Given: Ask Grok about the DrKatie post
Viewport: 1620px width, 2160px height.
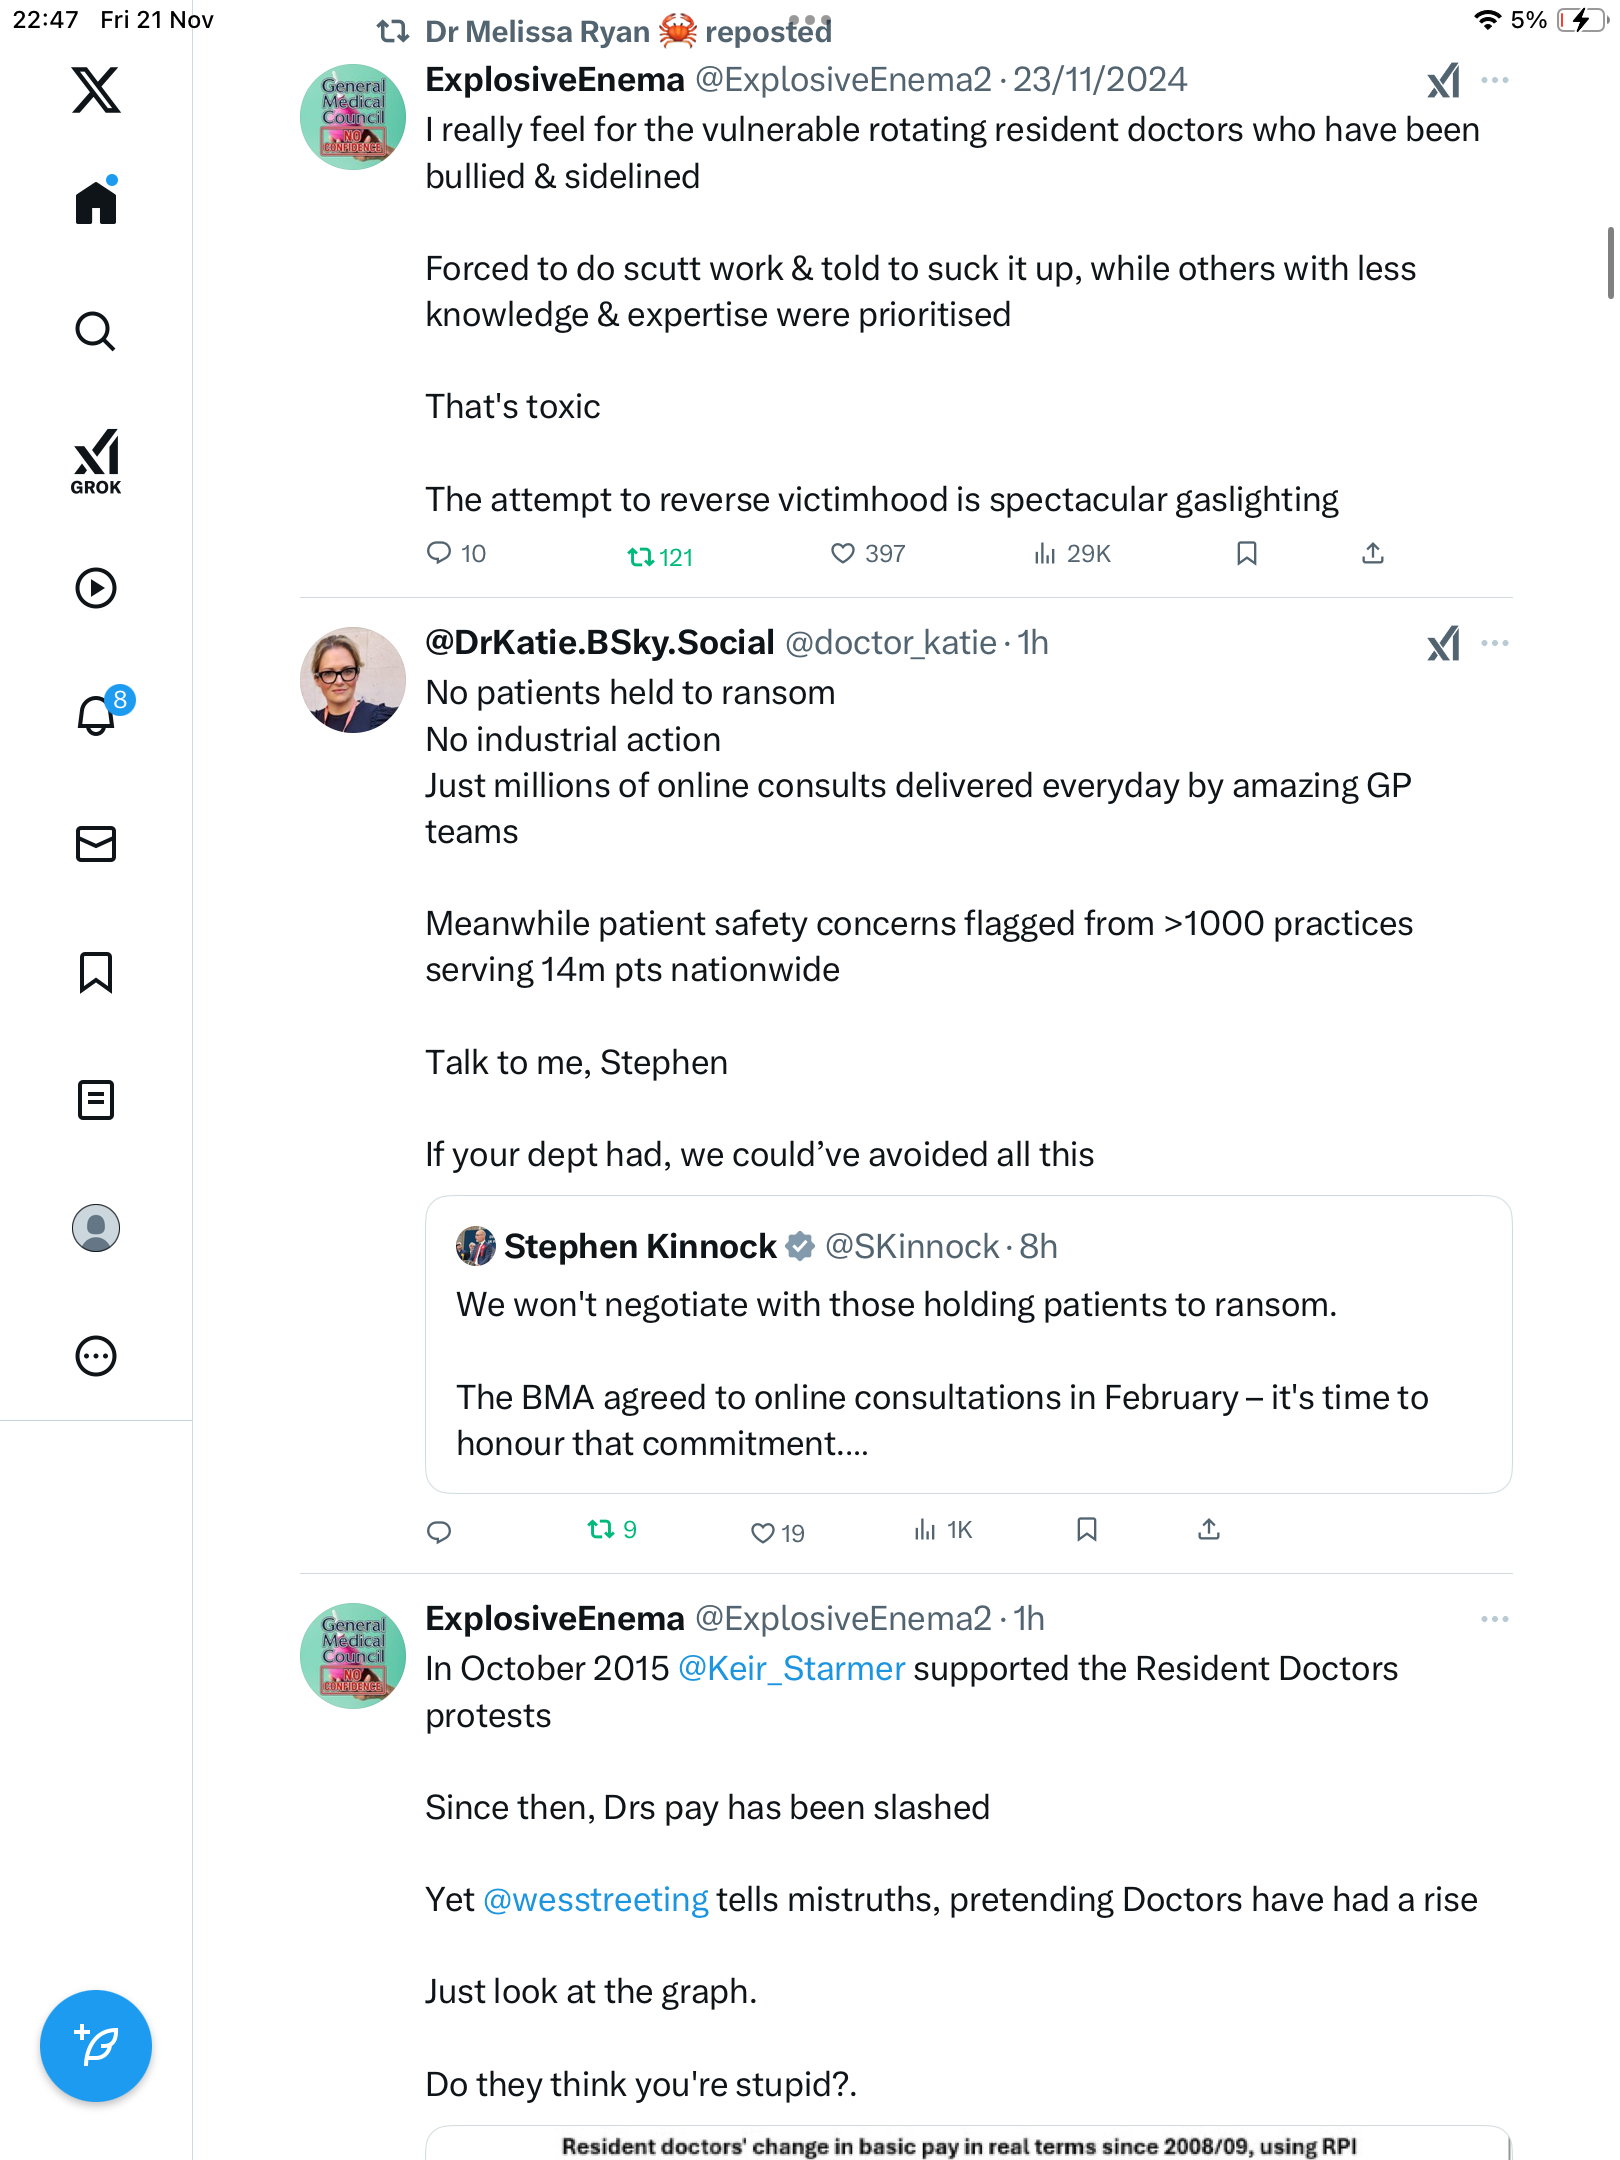Looking at the screenshot, I should (x=1443, y=643).
